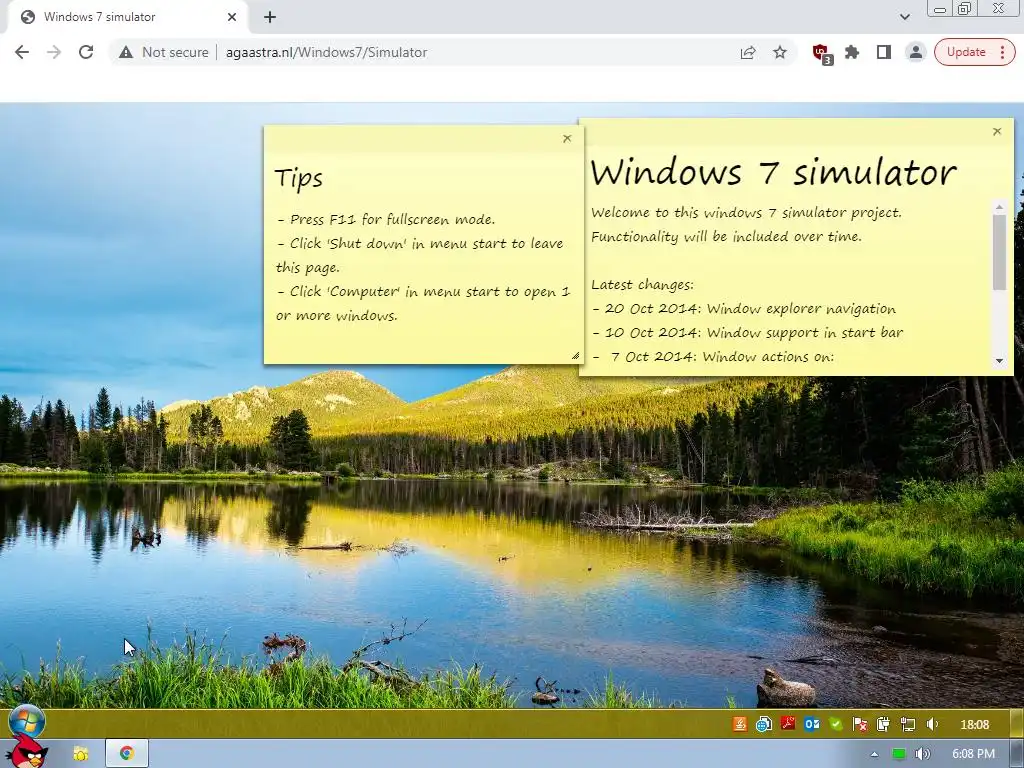Open the Outlook tray icon
The image size is (1024, 768).
[812, 724]
